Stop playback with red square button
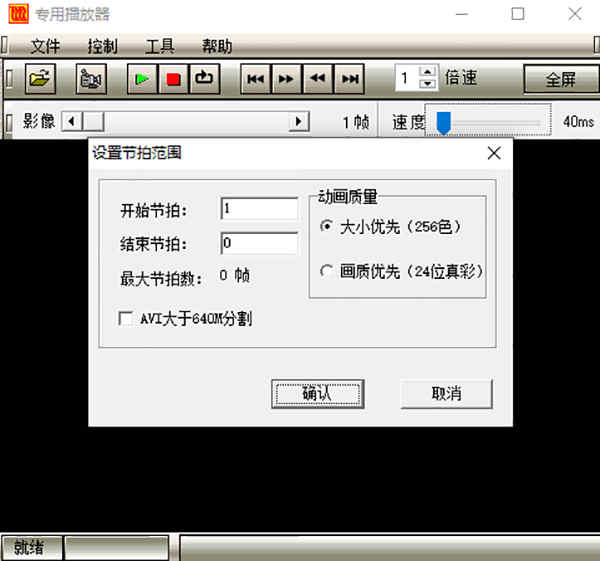The height and width of the screenshot is (561, 600). pos(173,79)
